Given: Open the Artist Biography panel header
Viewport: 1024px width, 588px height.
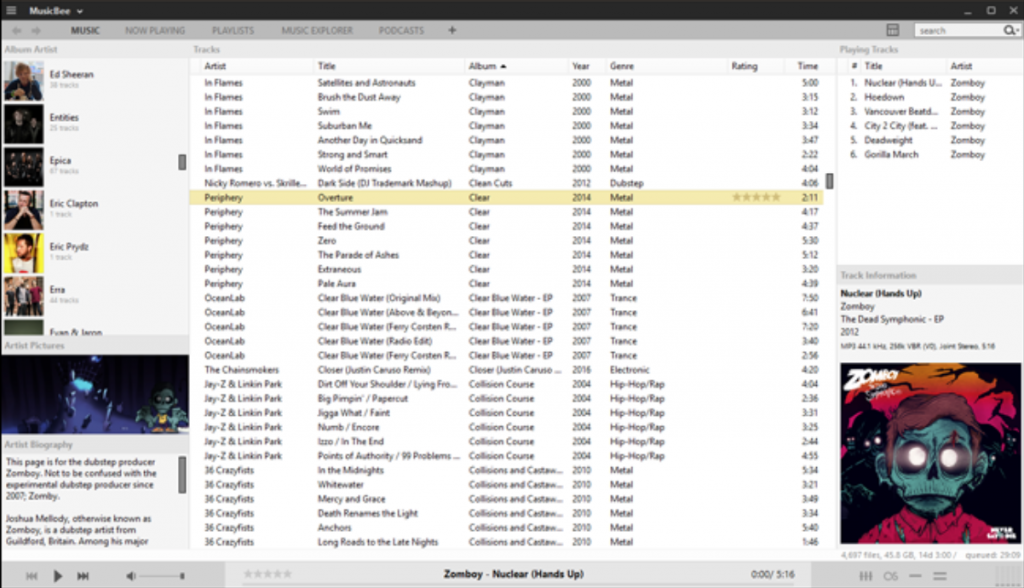Looking at the screenshot, I should (39, 444).
